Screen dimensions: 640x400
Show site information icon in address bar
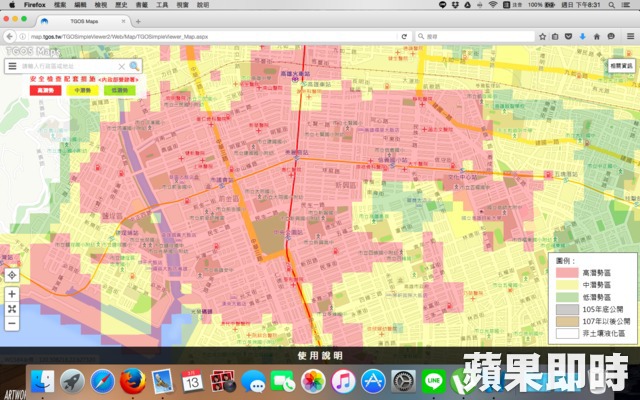[x=22, y=37]
